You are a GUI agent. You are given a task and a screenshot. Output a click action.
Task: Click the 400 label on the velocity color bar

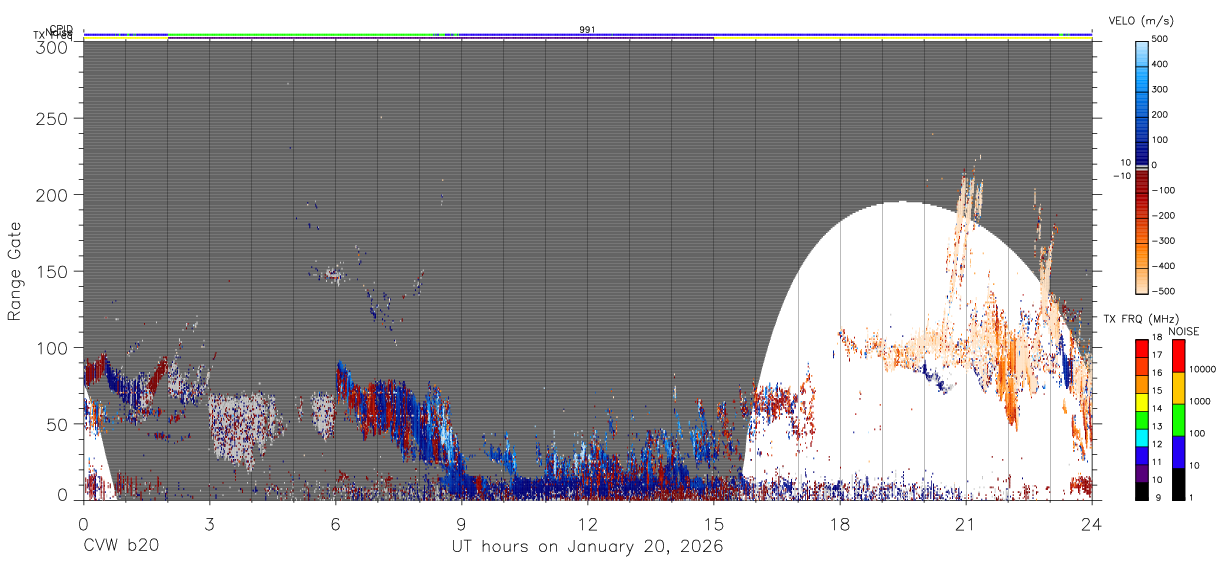[1161, 65]
